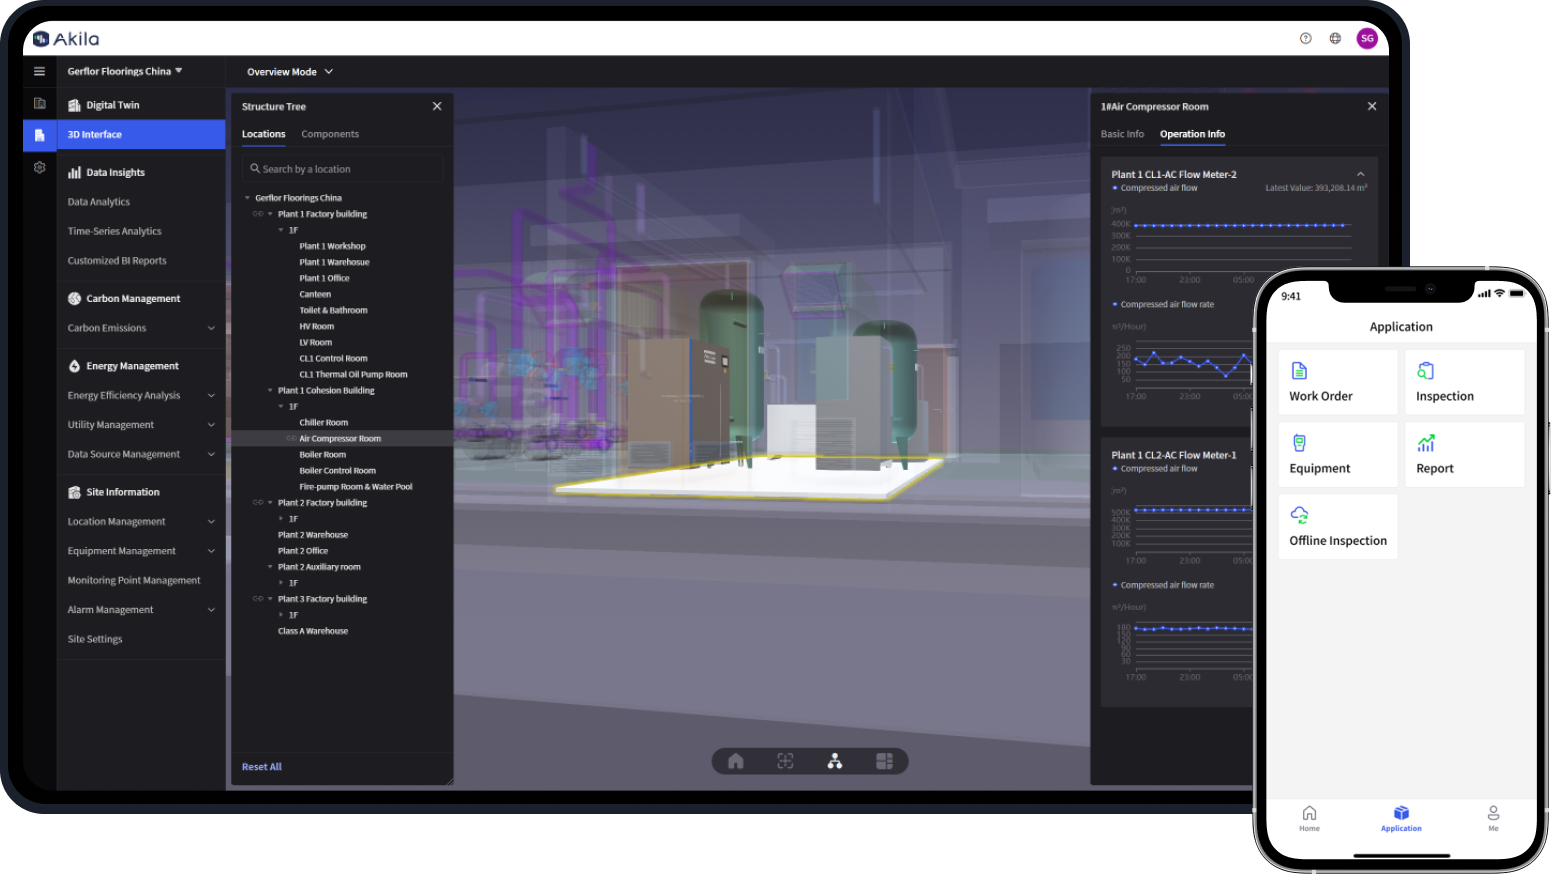Open Customized BI Reports

click(117, 261)
